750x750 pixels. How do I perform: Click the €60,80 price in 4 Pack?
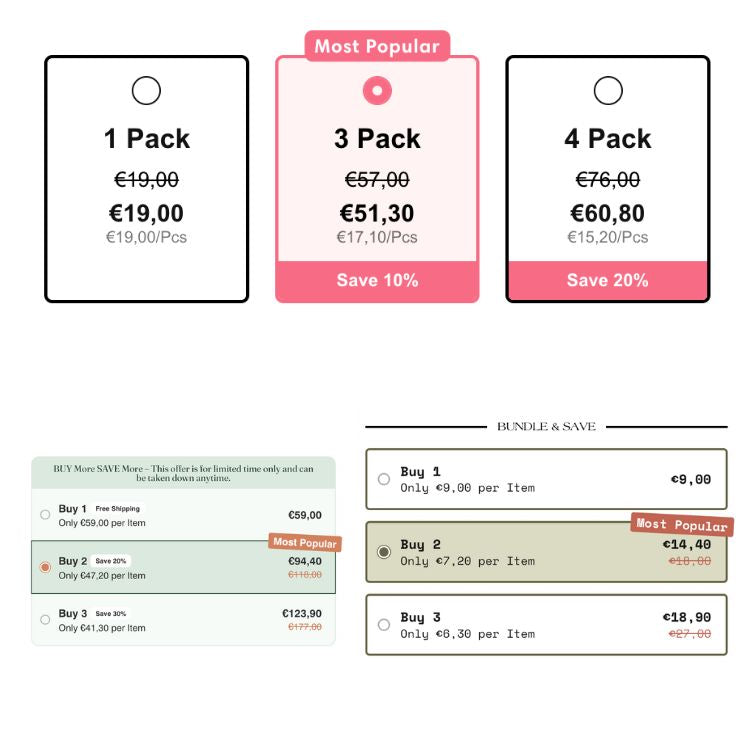pyautogui.click(x=608, y=213)
